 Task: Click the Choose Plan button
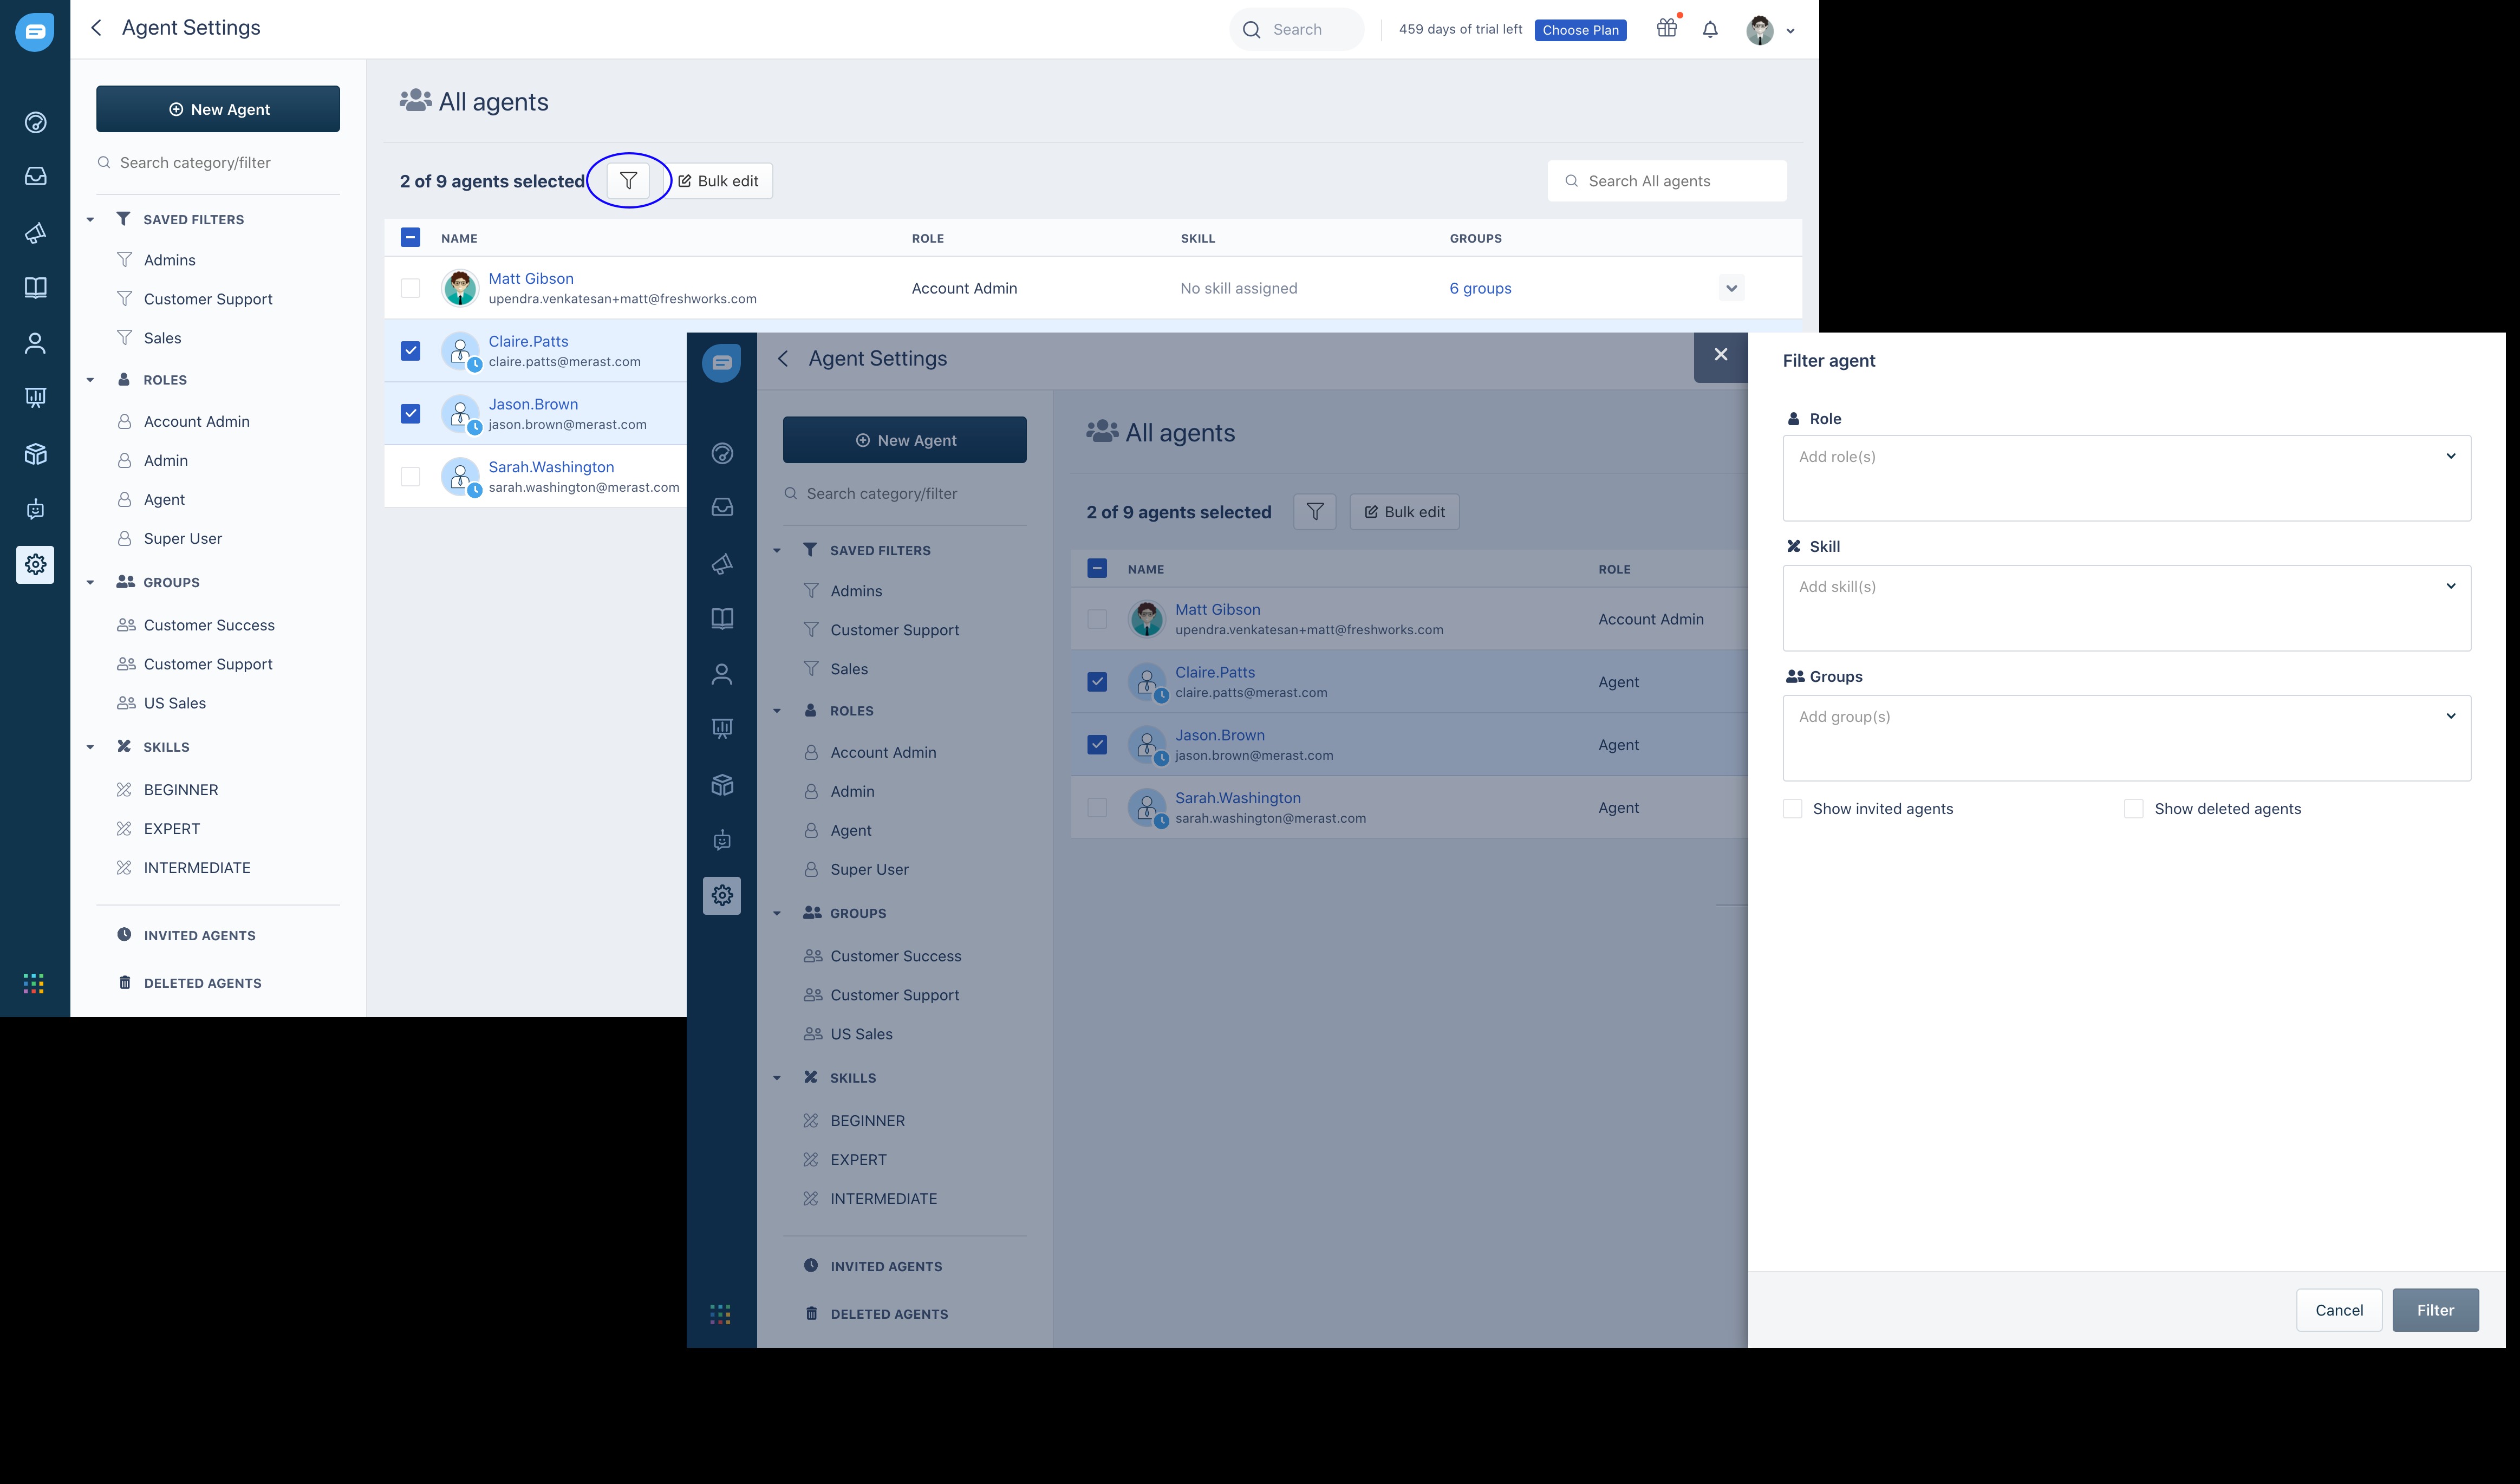pyautogui.click(x=1580, y=30)
